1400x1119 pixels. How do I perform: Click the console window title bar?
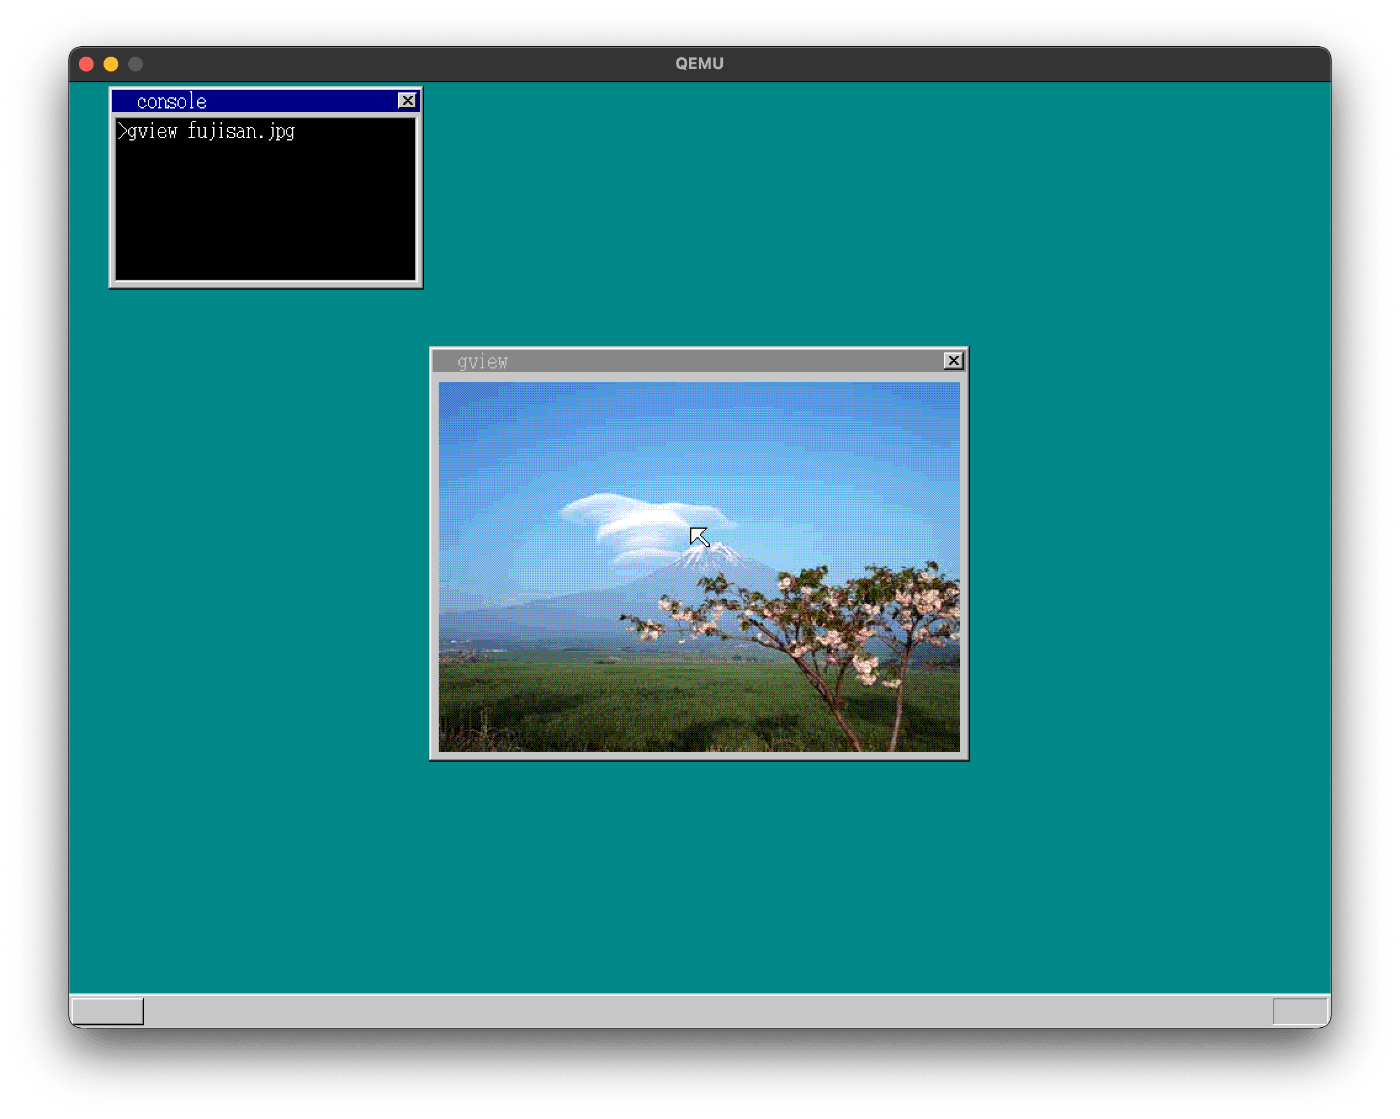265,101
